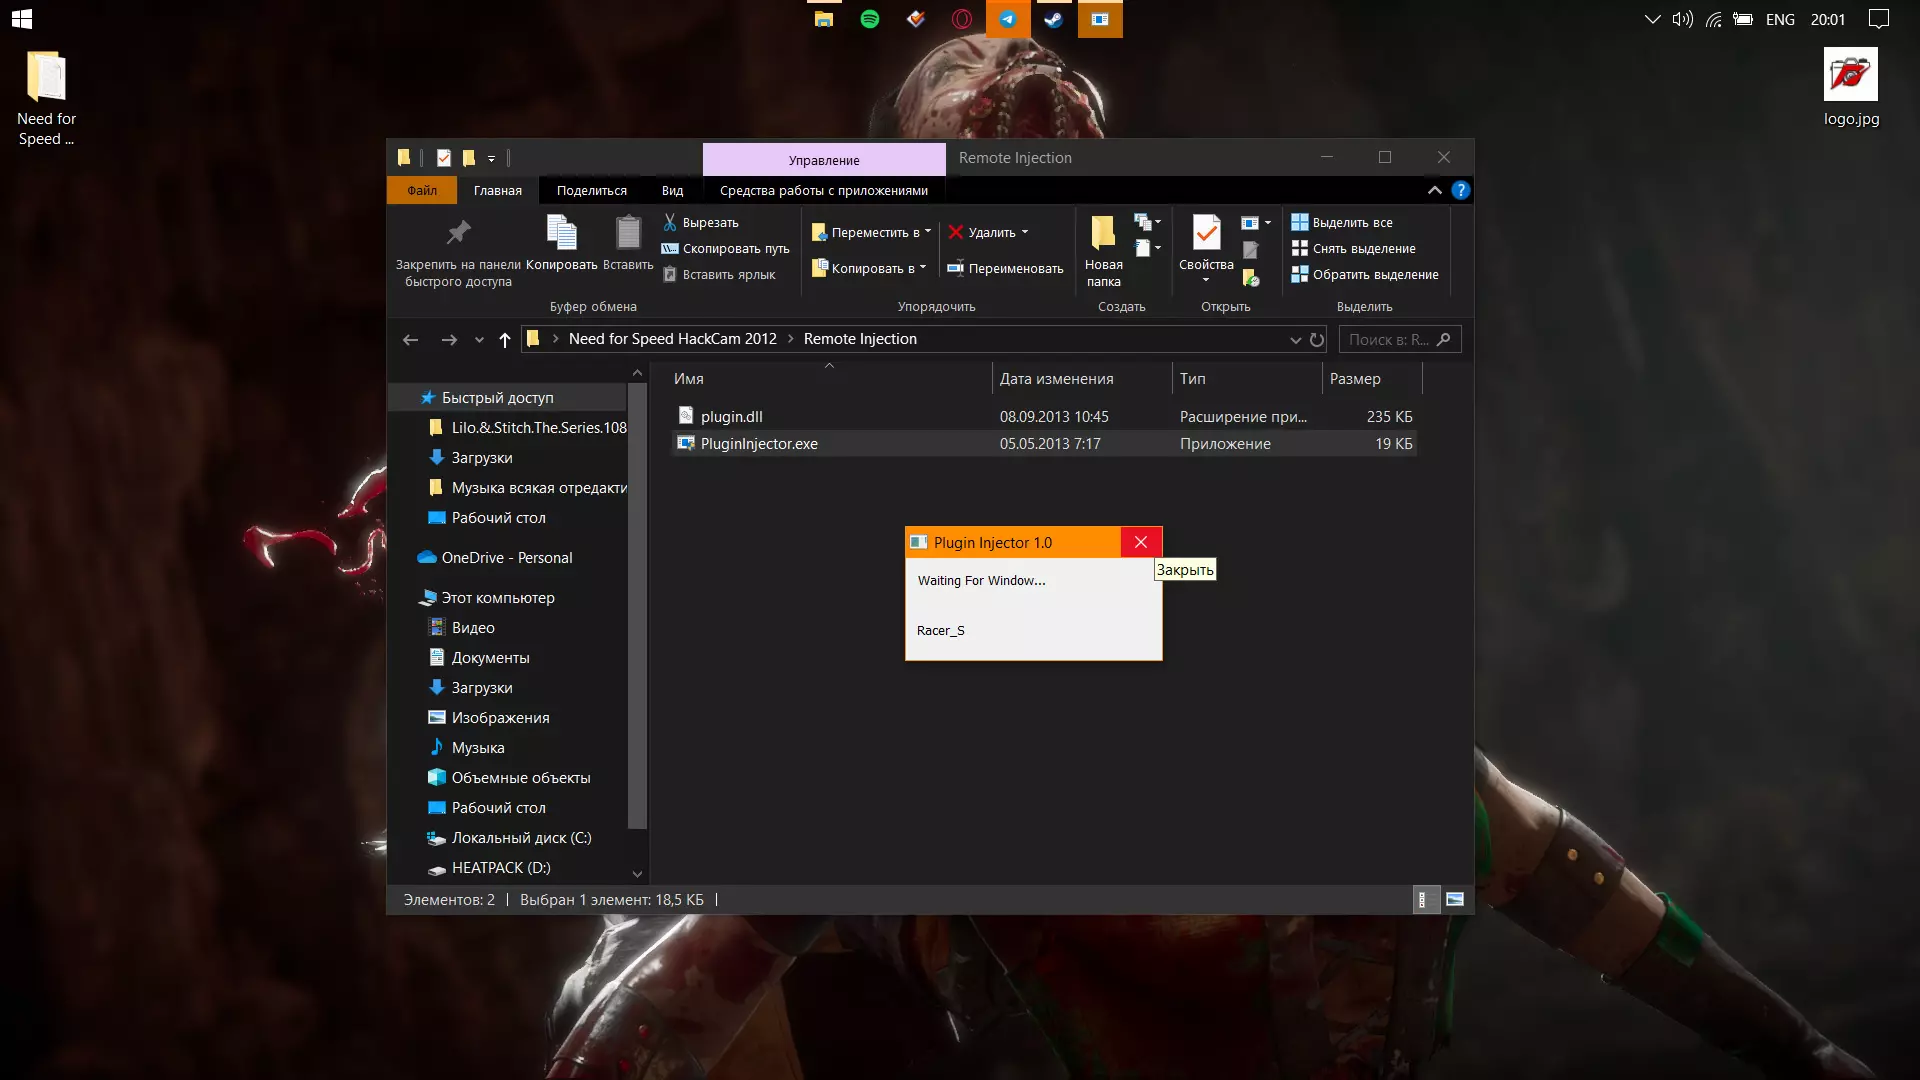This screenshot has height=1080, width=1920.
Task: Expand the address bar history dropdown
Action: 1295,340
